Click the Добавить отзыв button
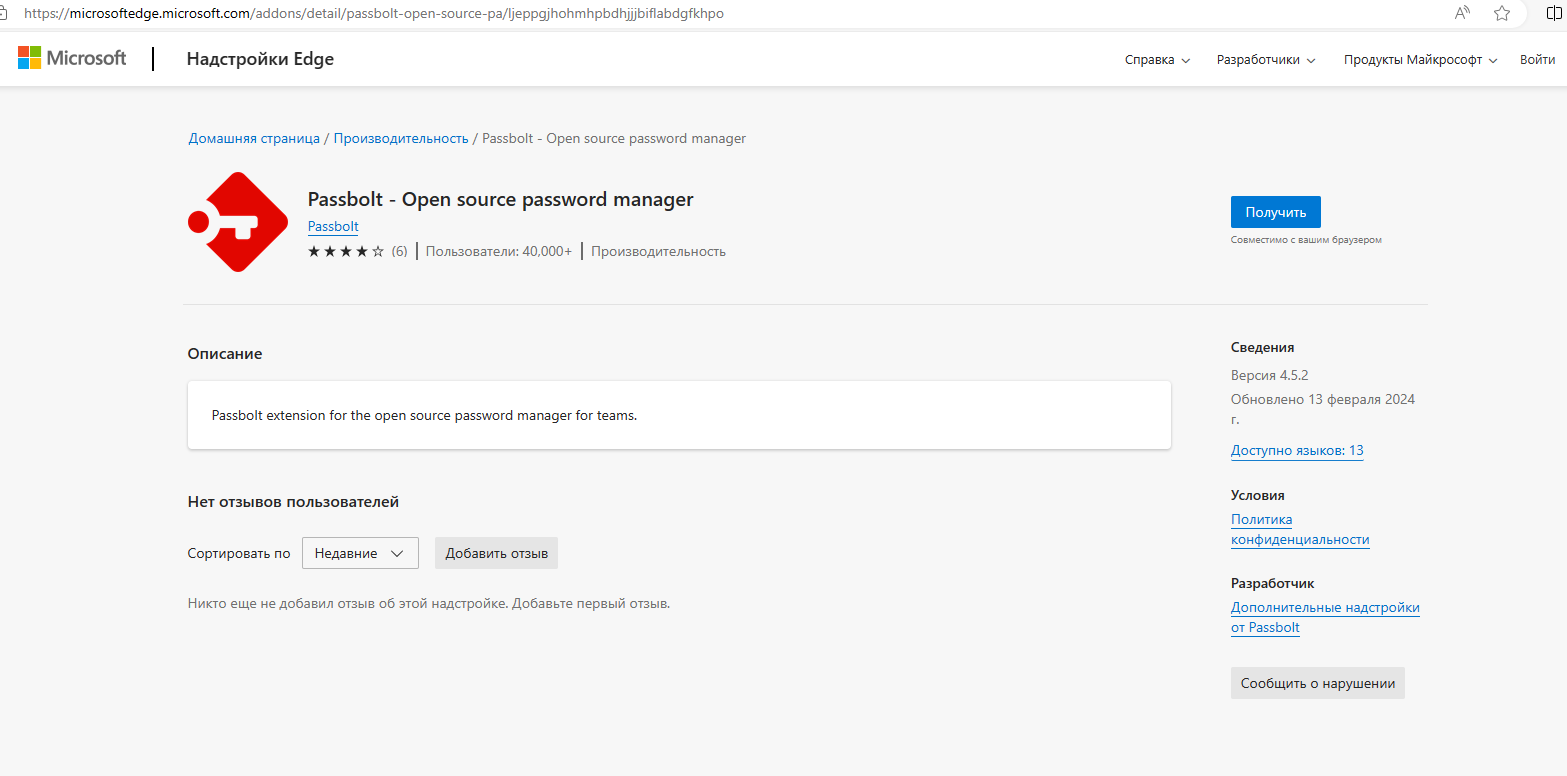The width and height of the screenshot is (1567, 776). click(x=496, y=553)
